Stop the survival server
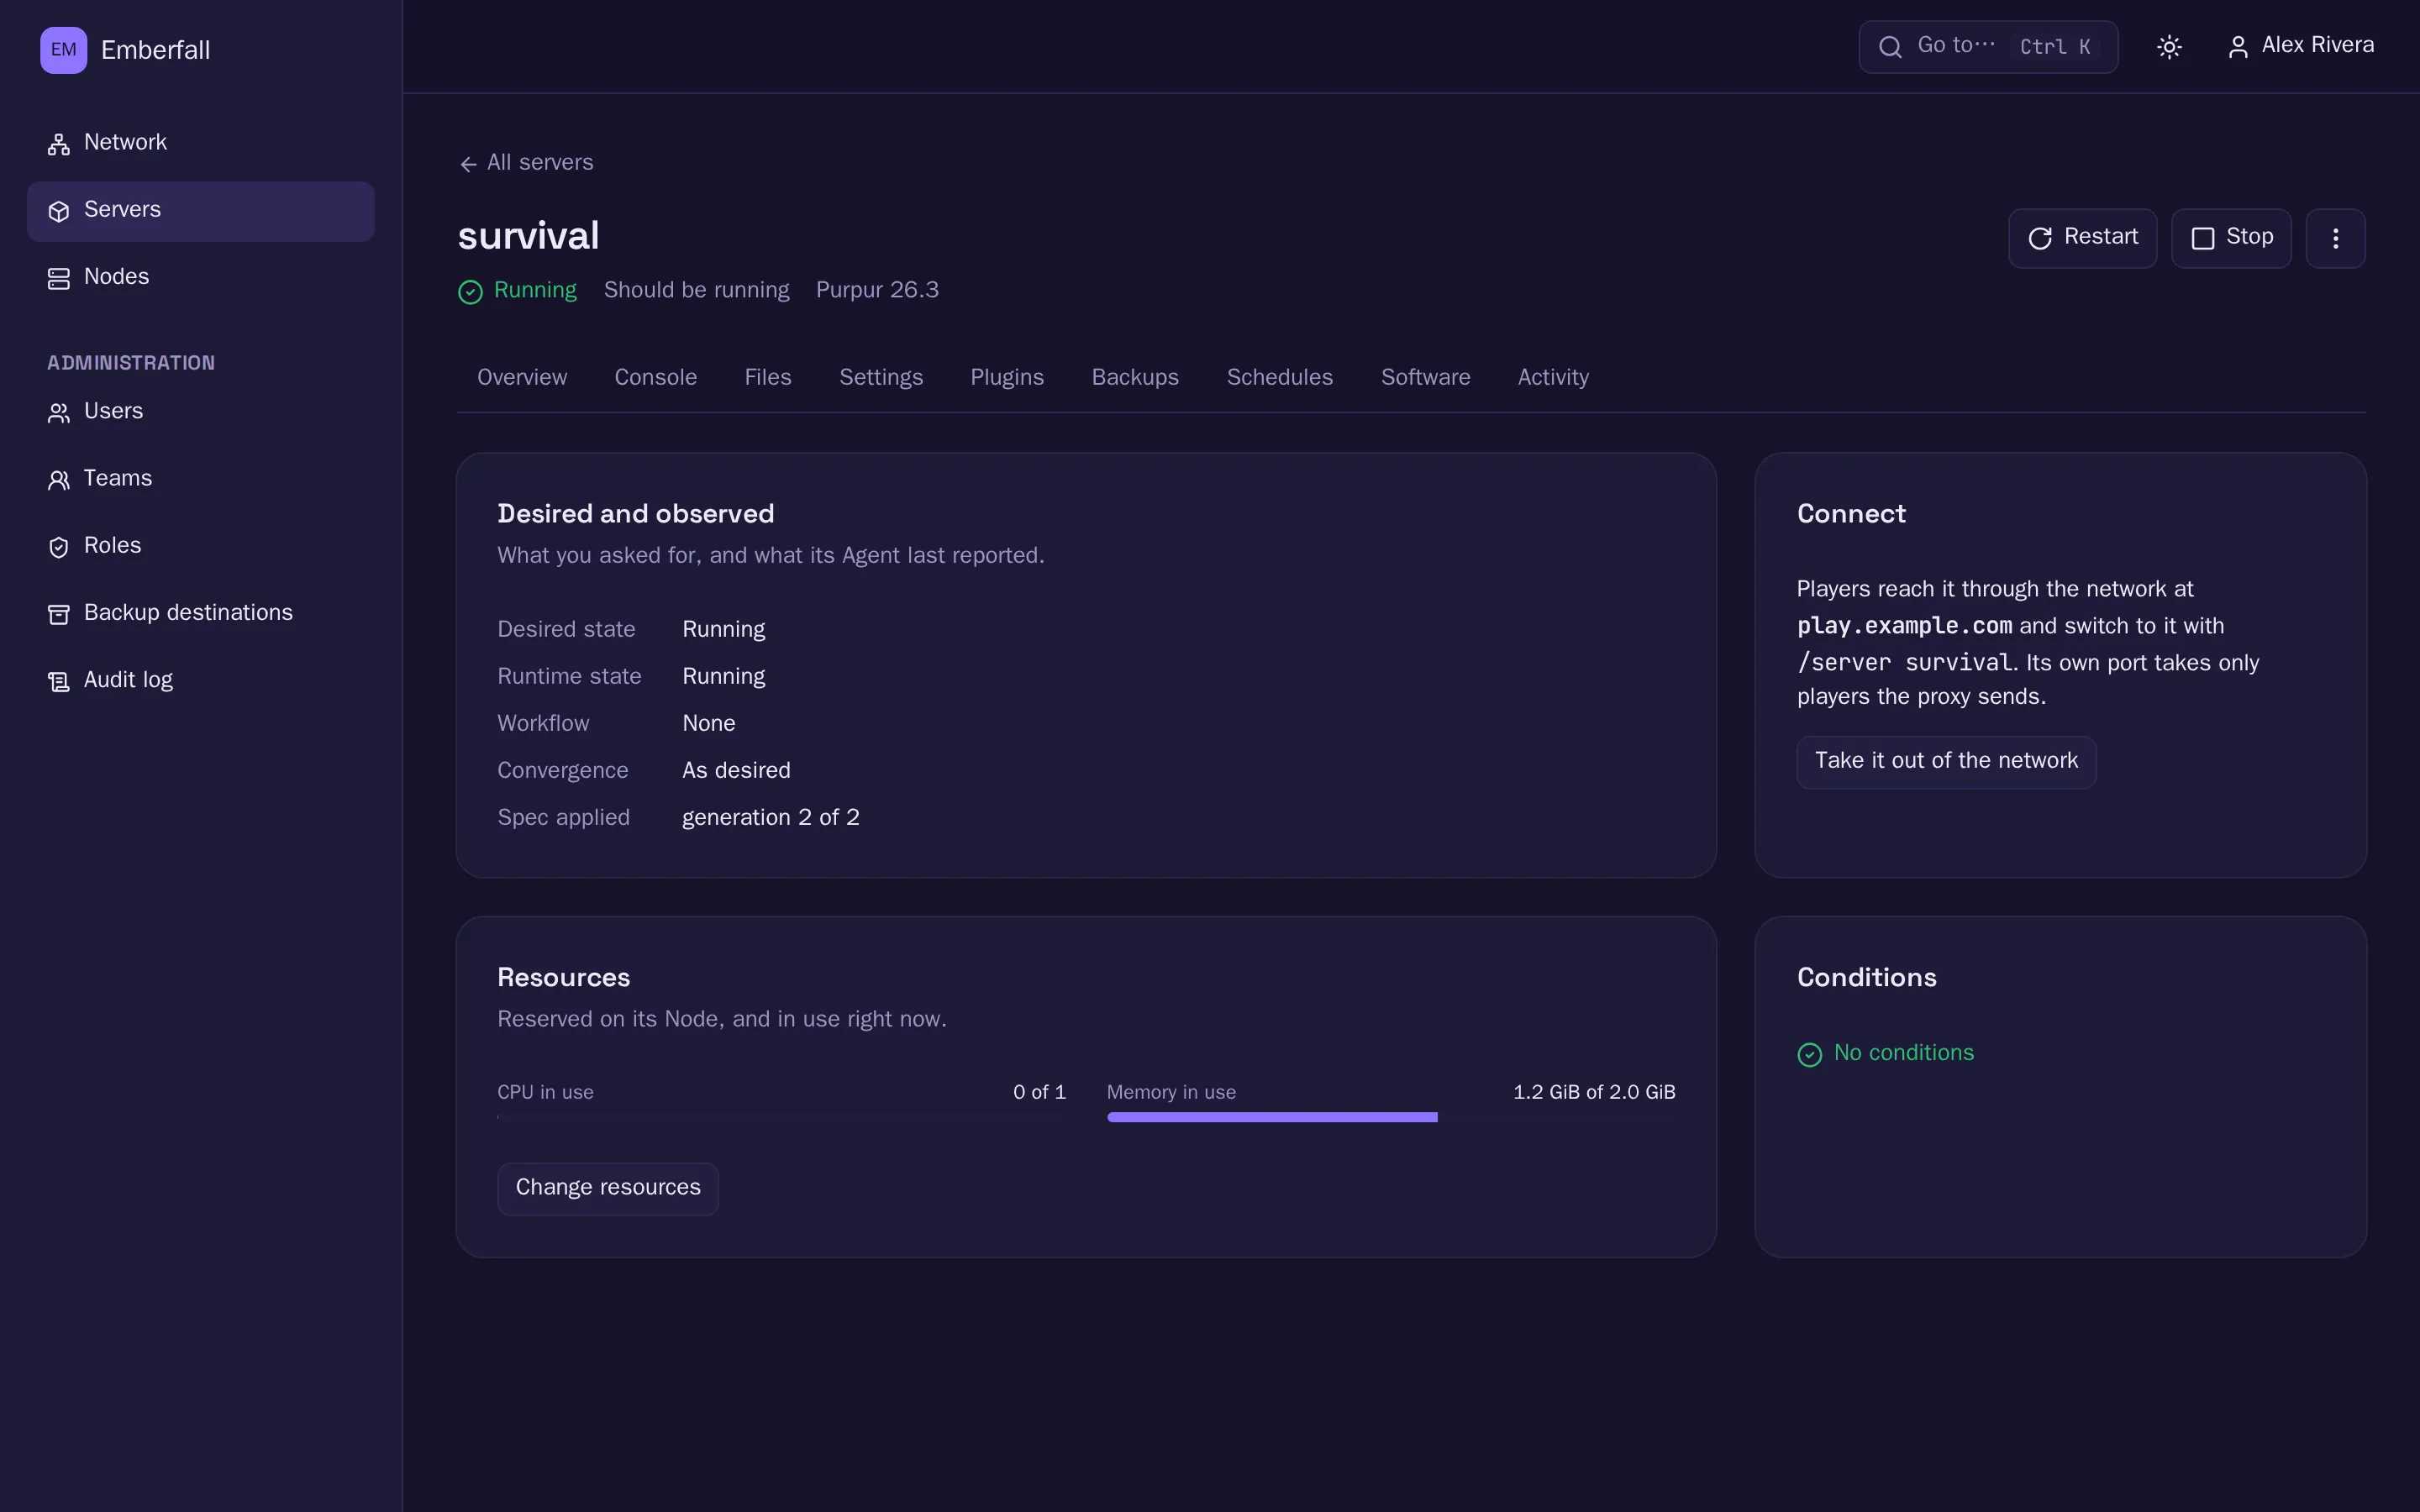 [x=2231, y=238]
